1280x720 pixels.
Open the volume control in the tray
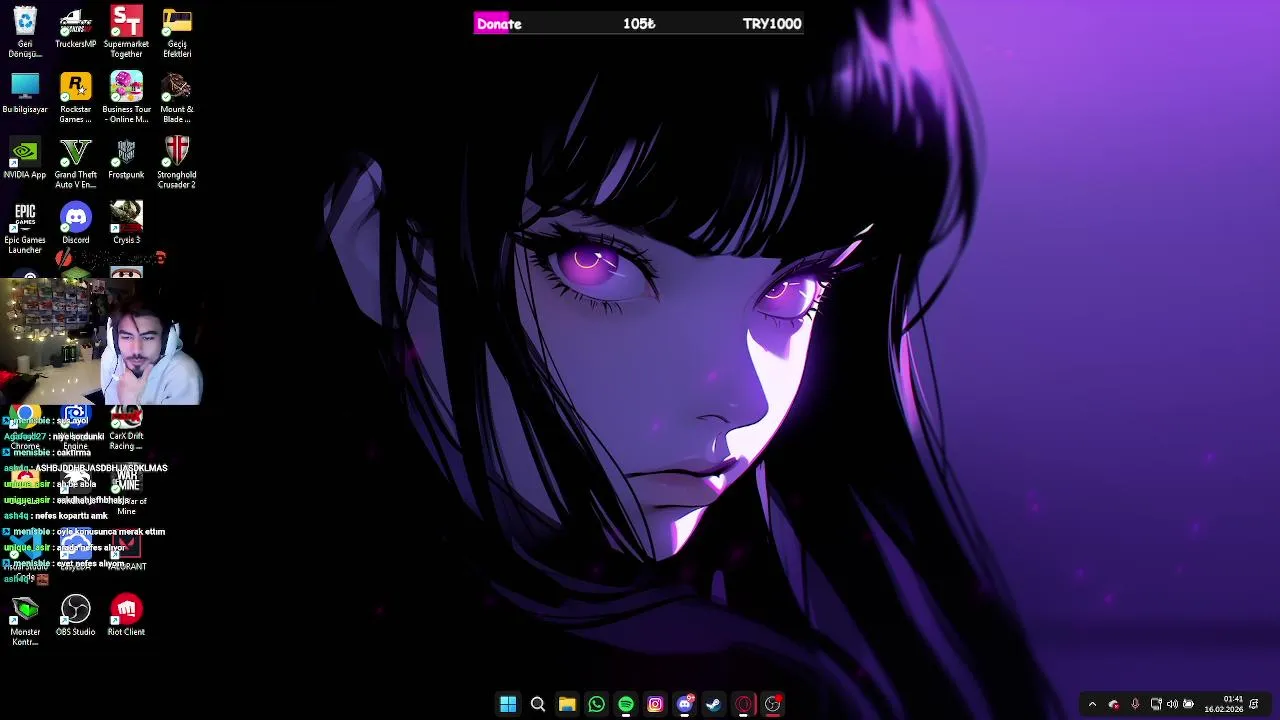[x=1172, y=704]
